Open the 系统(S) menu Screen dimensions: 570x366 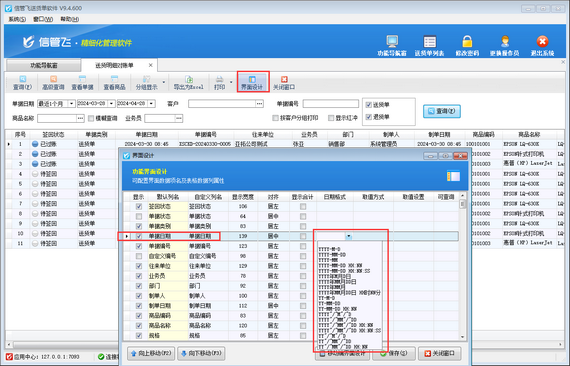click(x=17, y=19)
